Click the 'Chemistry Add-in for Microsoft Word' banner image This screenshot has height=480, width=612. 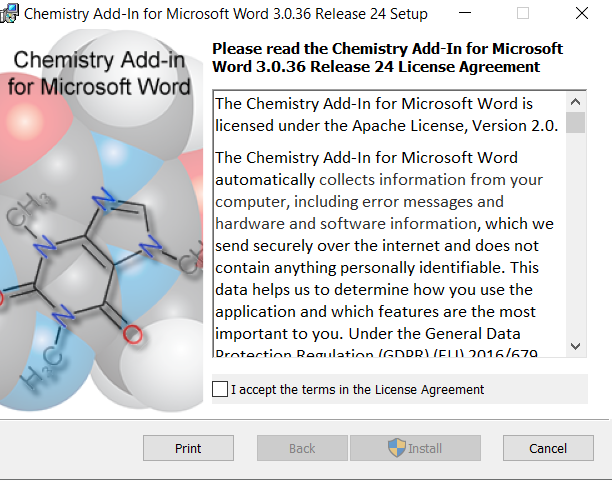101,220
